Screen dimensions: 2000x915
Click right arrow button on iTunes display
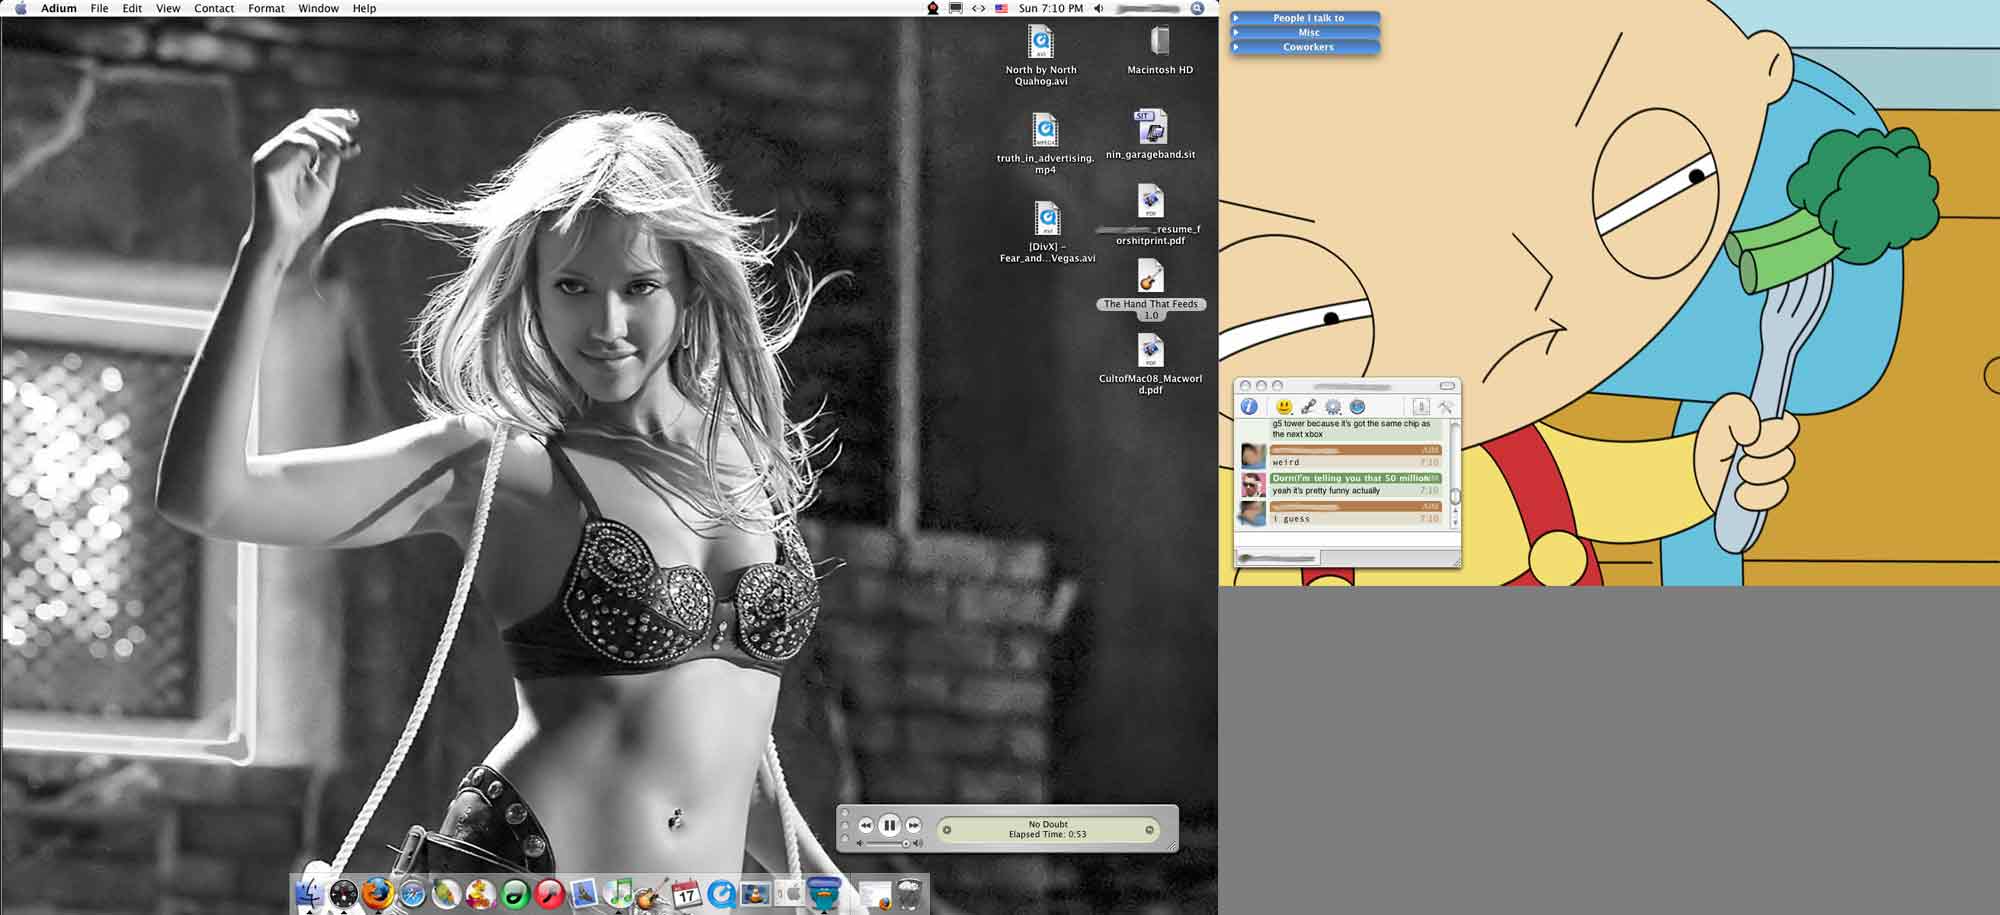pos(1149,829)
